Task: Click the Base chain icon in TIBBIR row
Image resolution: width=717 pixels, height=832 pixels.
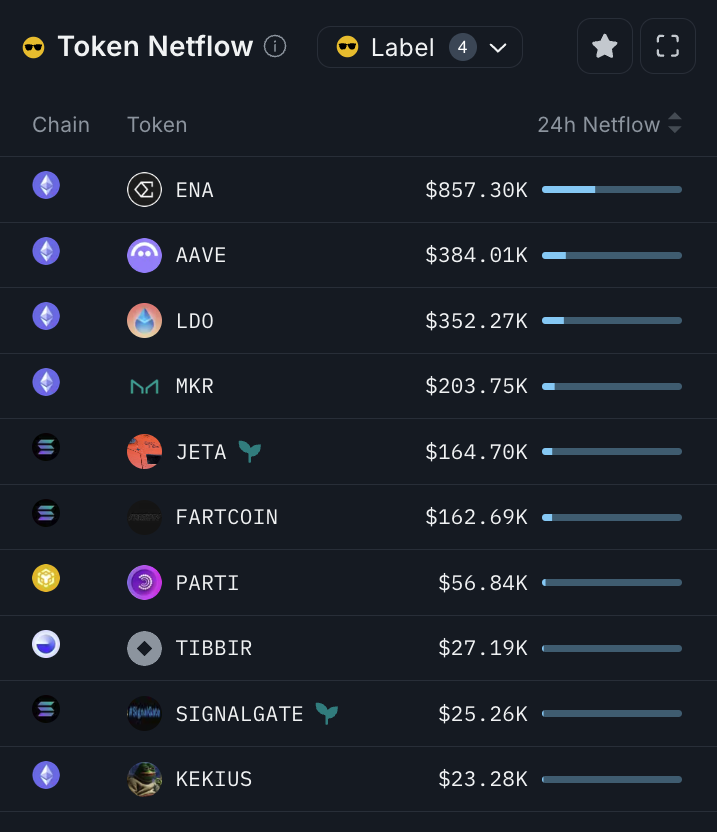Action: click(46, 644)
